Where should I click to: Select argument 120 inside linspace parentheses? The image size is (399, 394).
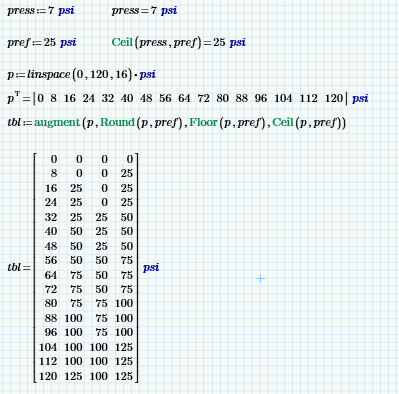click(99, 74)
